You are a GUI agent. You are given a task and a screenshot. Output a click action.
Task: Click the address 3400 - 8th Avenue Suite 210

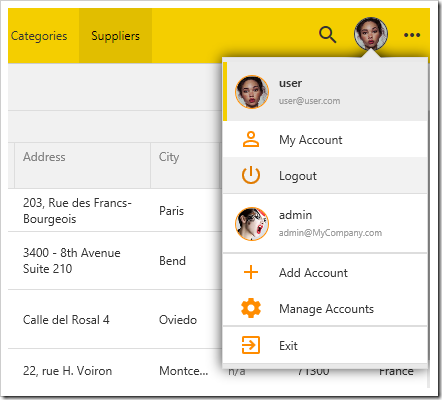pyautogui.click(x=72, y=261)
